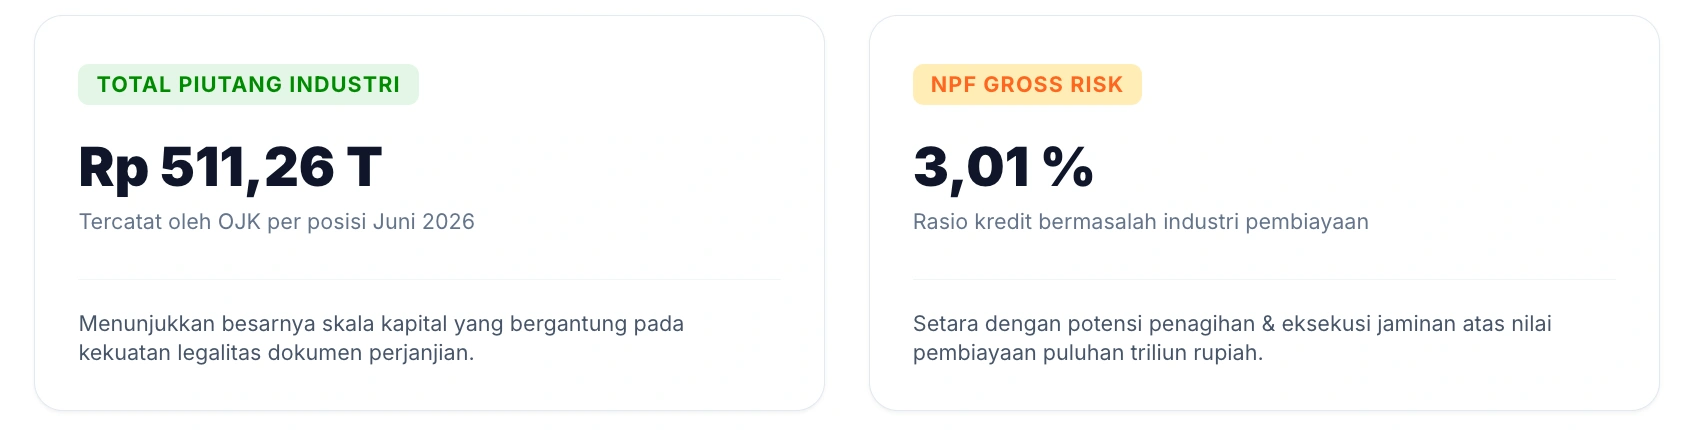
Task: Click the divider line in the piutang card
Action: click(429, 279)
